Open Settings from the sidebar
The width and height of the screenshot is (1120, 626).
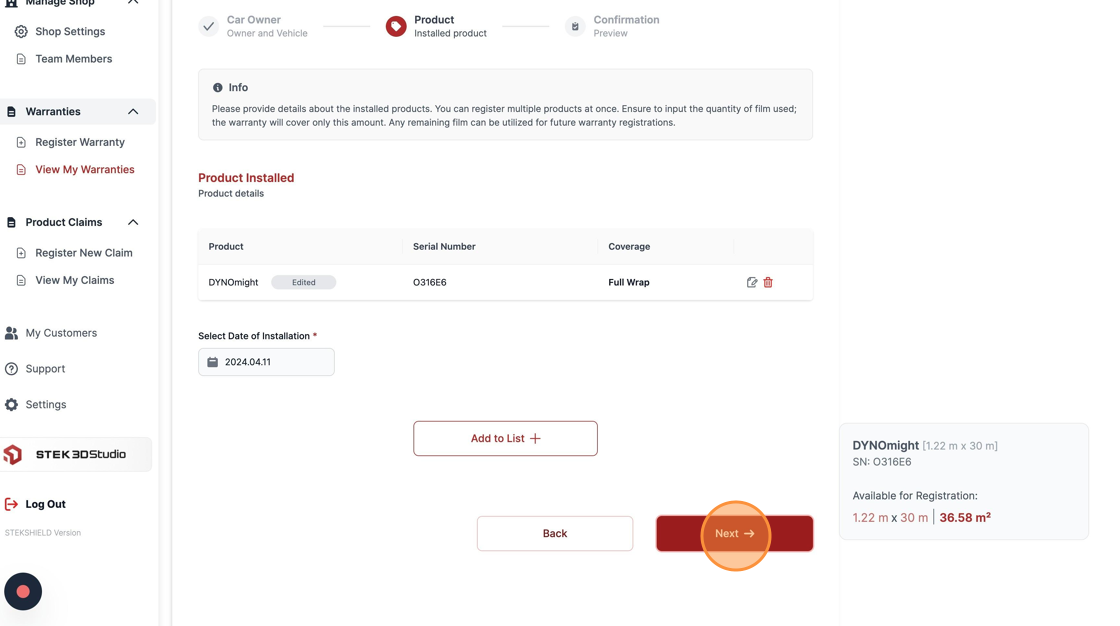pos(46,404)
